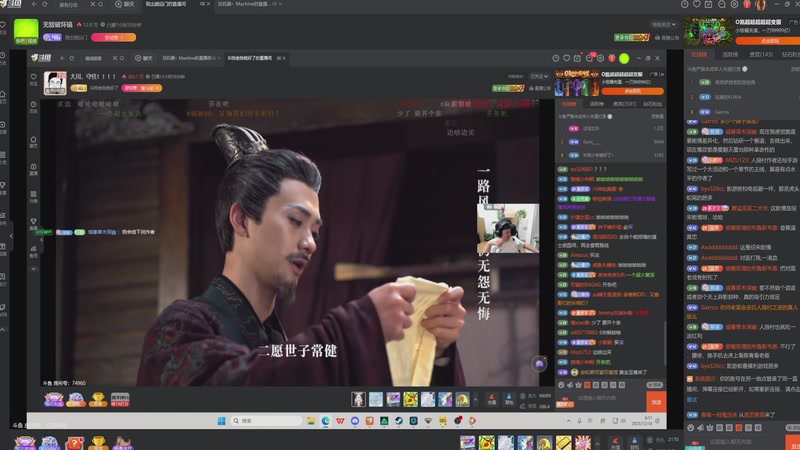
Task: Click nested chat message input field
Action: tap(610, 398)
